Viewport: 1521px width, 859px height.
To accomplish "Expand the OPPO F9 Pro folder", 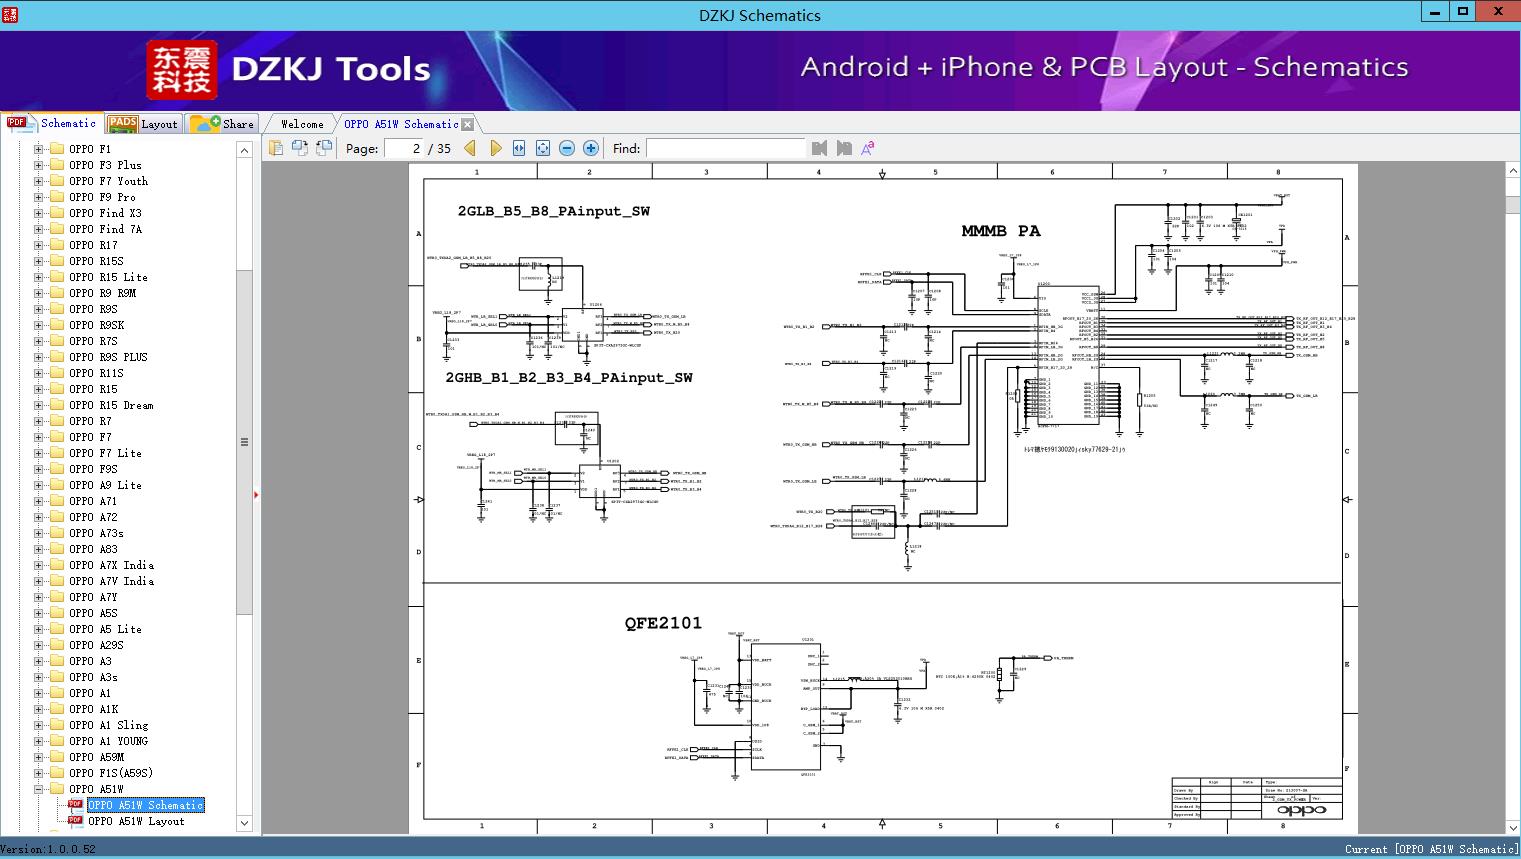I will pyautogui.click(x=38, y=197).
